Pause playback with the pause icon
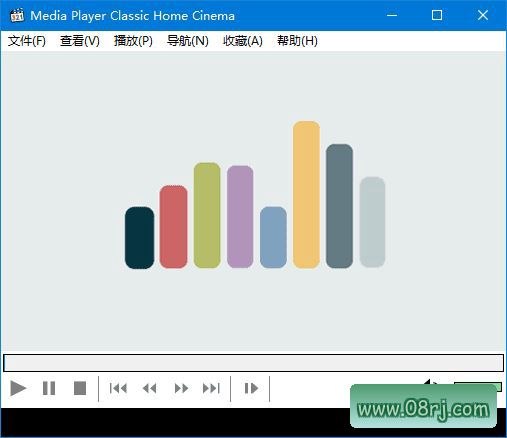 [49, 388]
